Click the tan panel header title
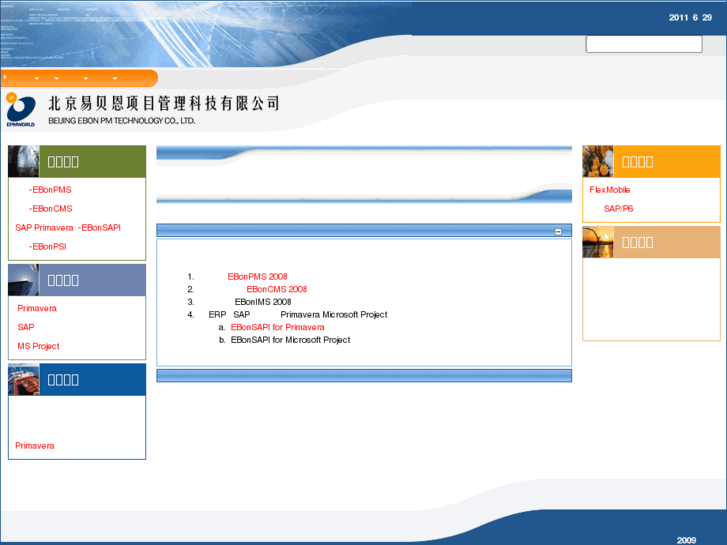This screenshot has width=727, height=545. pos(638,243)
